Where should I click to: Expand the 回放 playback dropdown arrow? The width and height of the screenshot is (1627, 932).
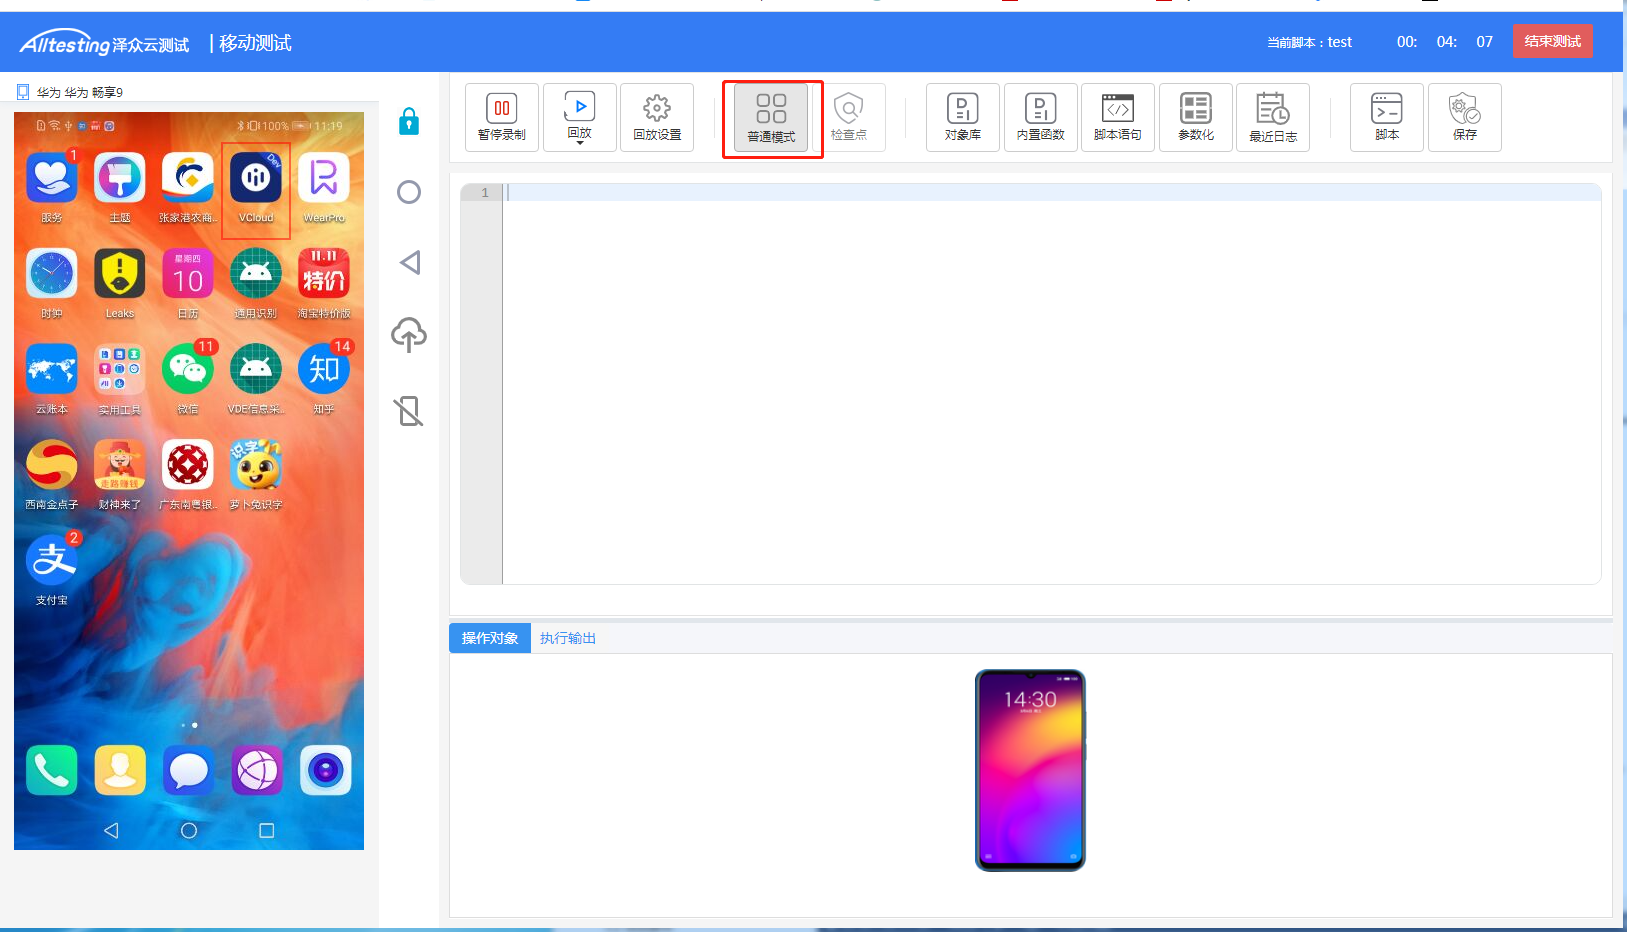tap(580, 143)
